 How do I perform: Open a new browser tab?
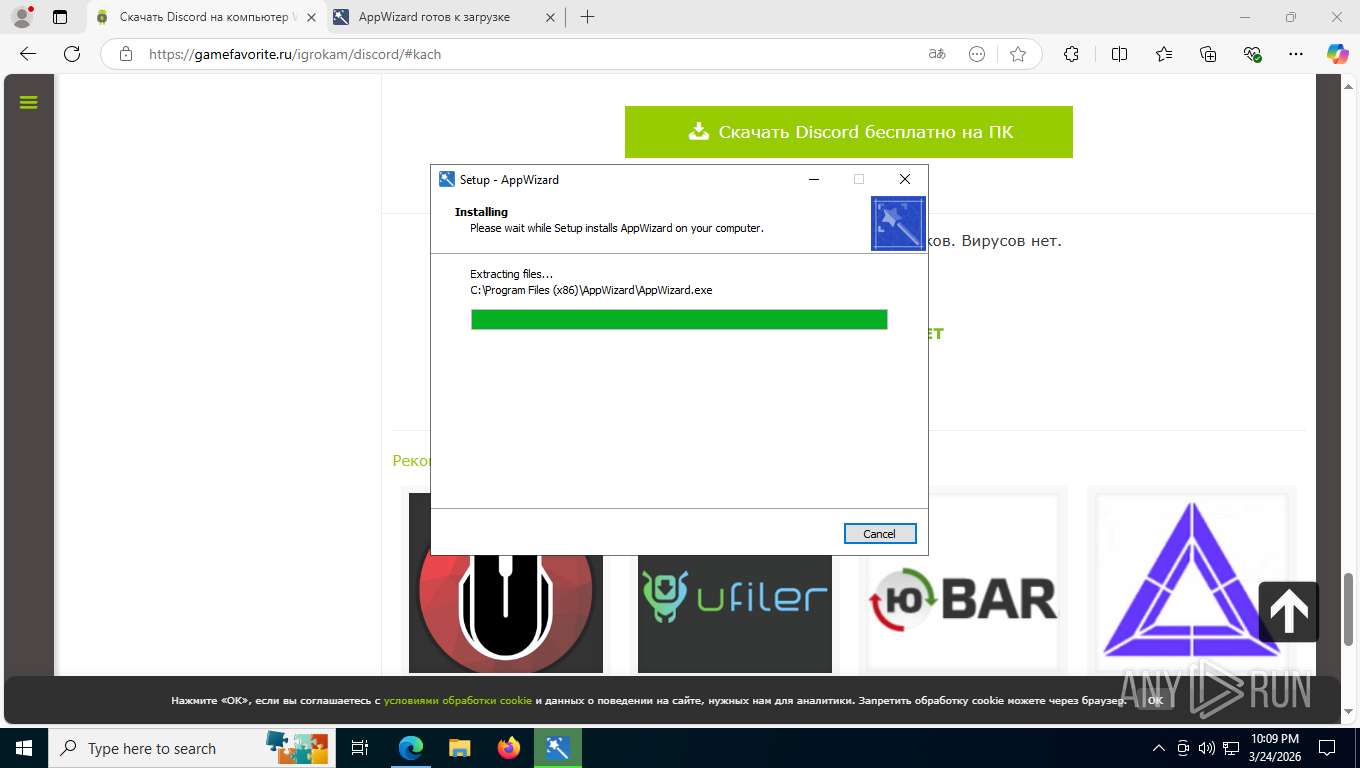coord(587,17)
